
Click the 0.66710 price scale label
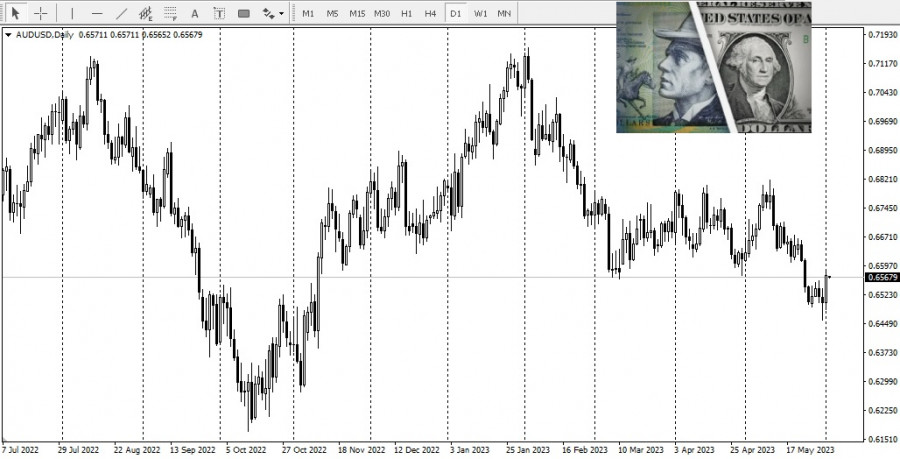pos(883,237)
